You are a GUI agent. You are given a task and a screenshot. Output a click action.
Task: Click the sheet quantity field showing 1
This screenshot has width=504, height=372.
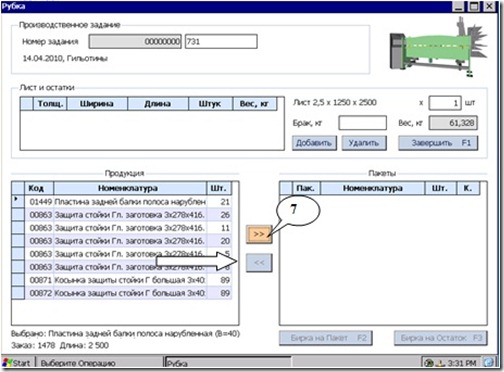point(445,103)
